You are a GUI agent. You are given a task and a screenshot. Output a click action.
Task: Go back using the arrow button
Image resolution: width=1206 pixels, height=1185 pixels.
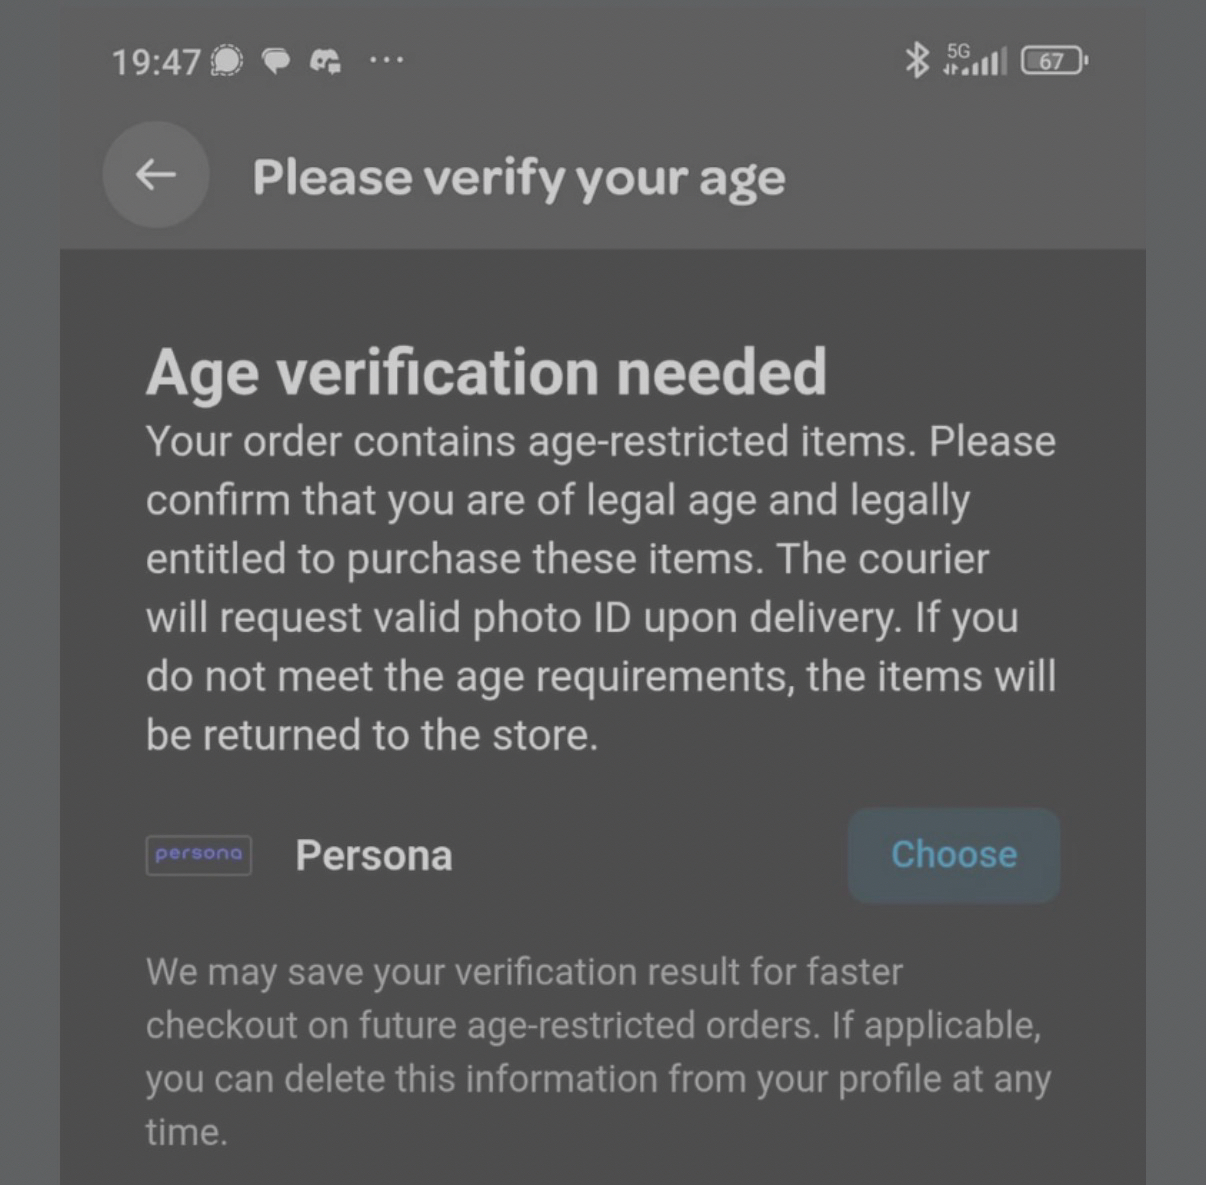156,175
